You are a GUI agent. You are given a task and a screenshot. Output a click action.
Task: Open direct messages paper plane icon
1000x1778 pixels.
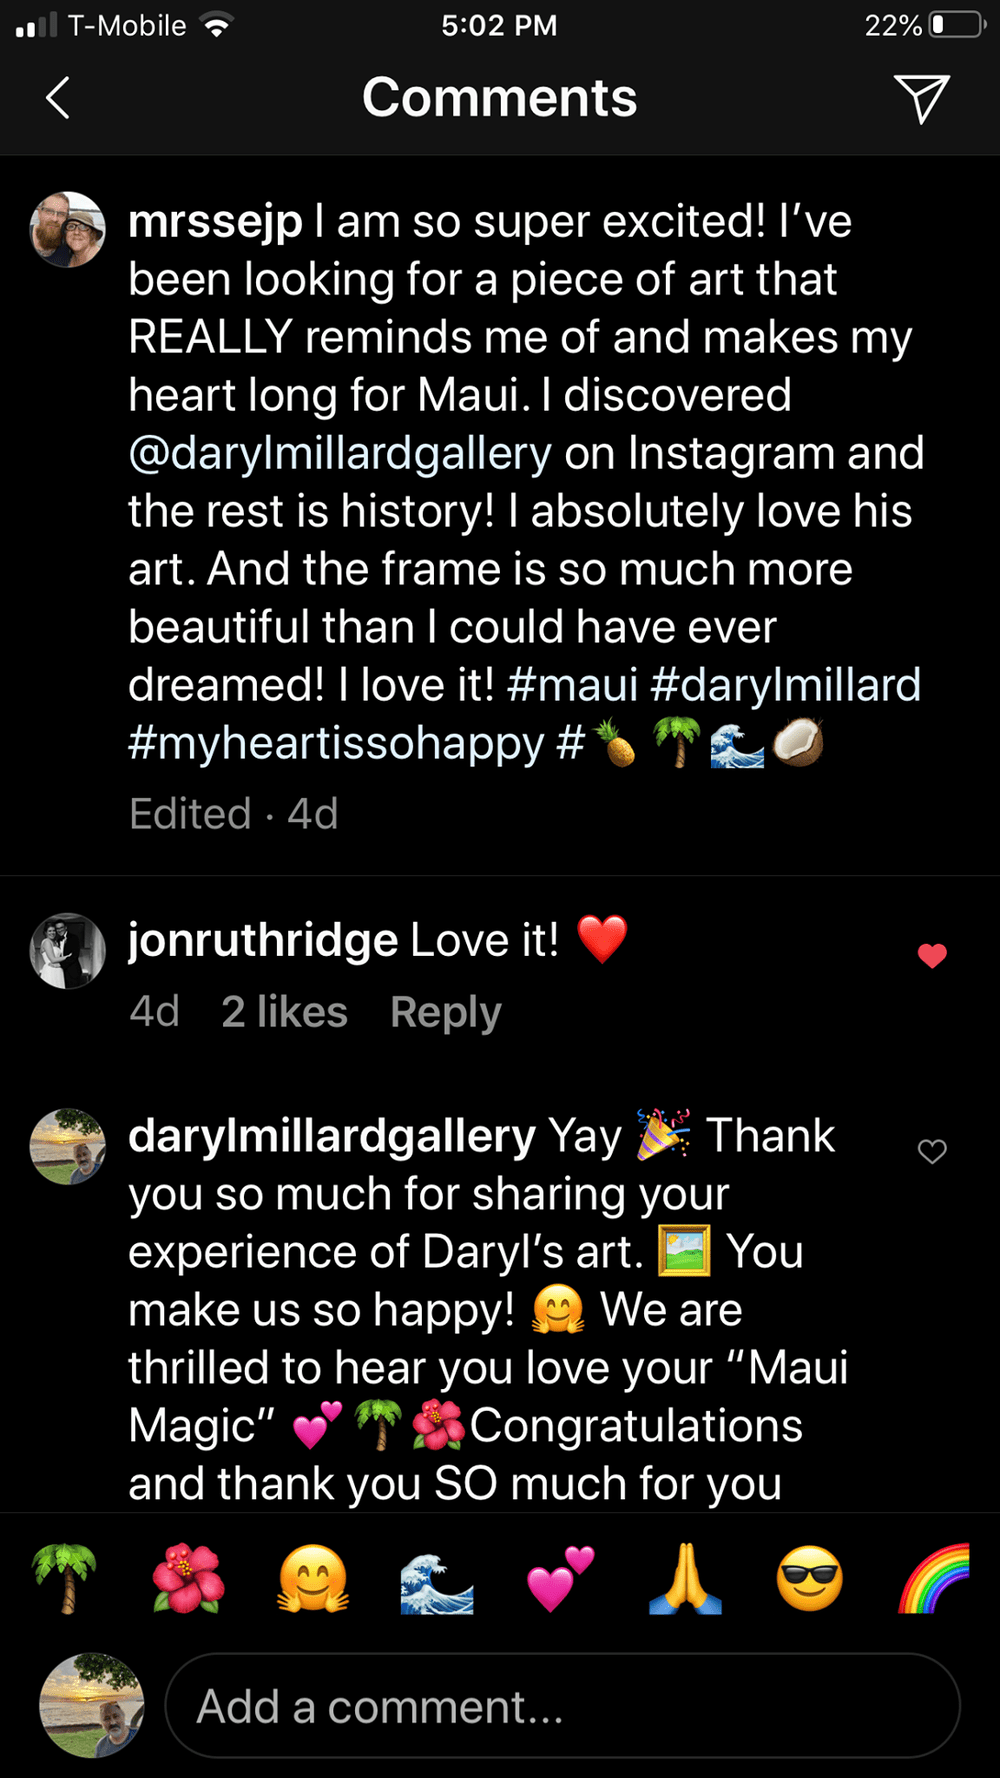[920, 98]
